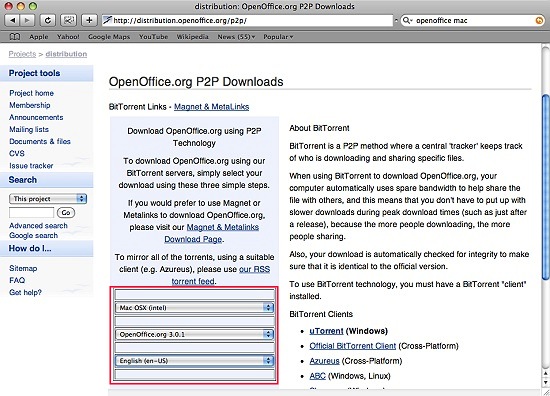This screenshot has width=550, height=396.
Task: Go back with the Safari back arrow
Action: point(12,20)
